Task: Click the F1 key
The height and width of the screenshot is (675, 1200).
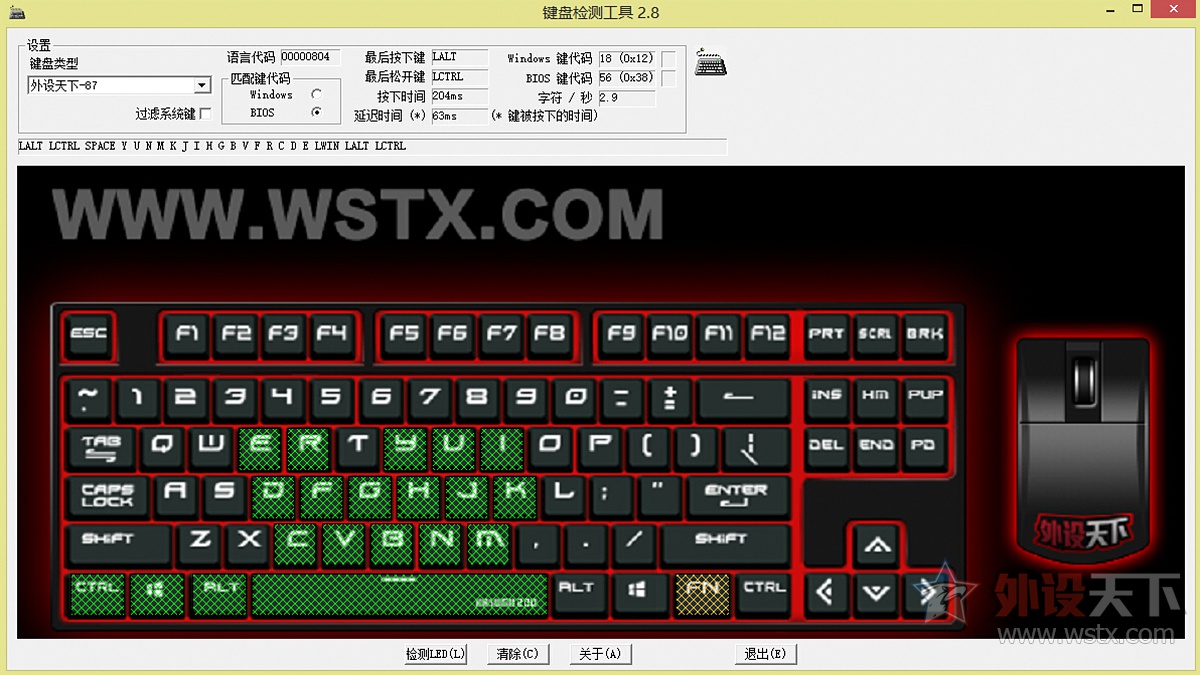Action: point(187,335)
